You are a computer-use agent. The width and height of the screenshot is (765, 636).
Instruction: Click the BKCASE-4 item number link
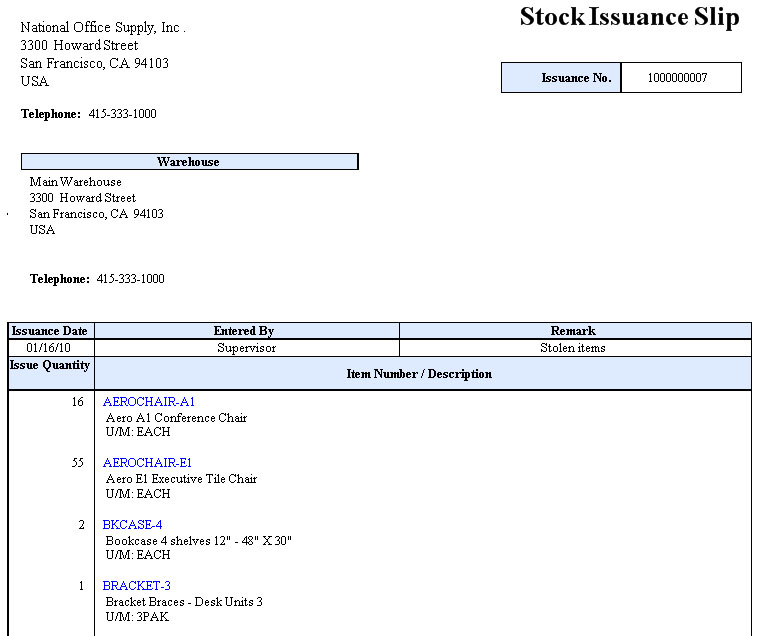[x=132, y=524]
